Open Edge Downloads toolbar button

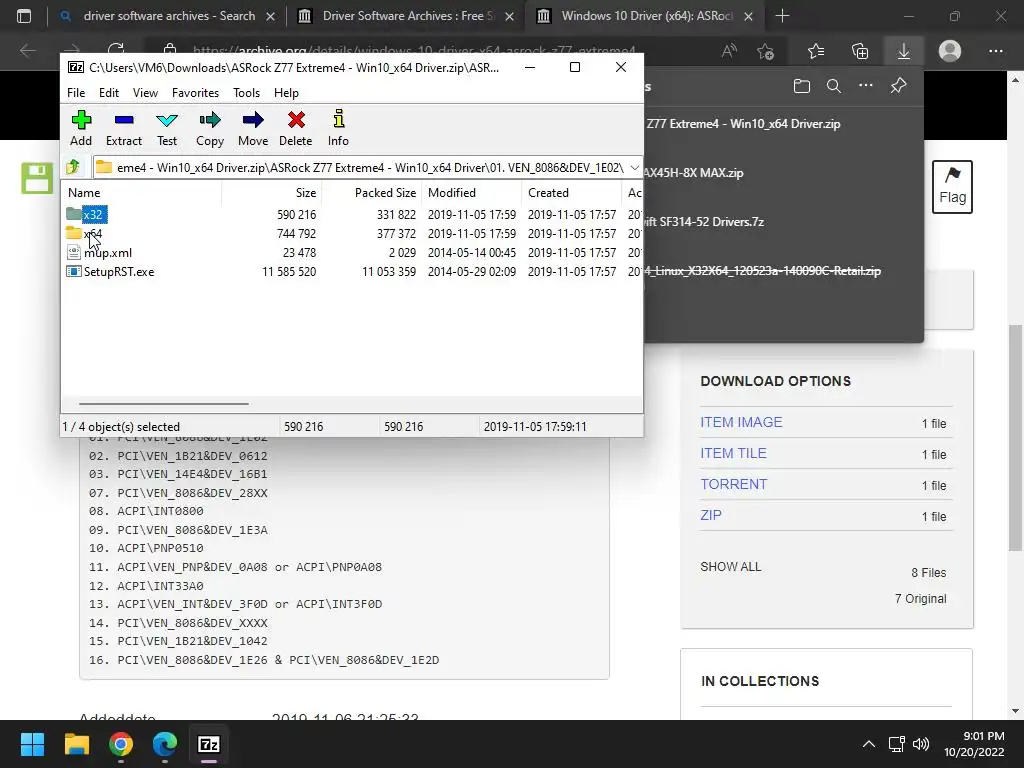click(x=904, y=51)
